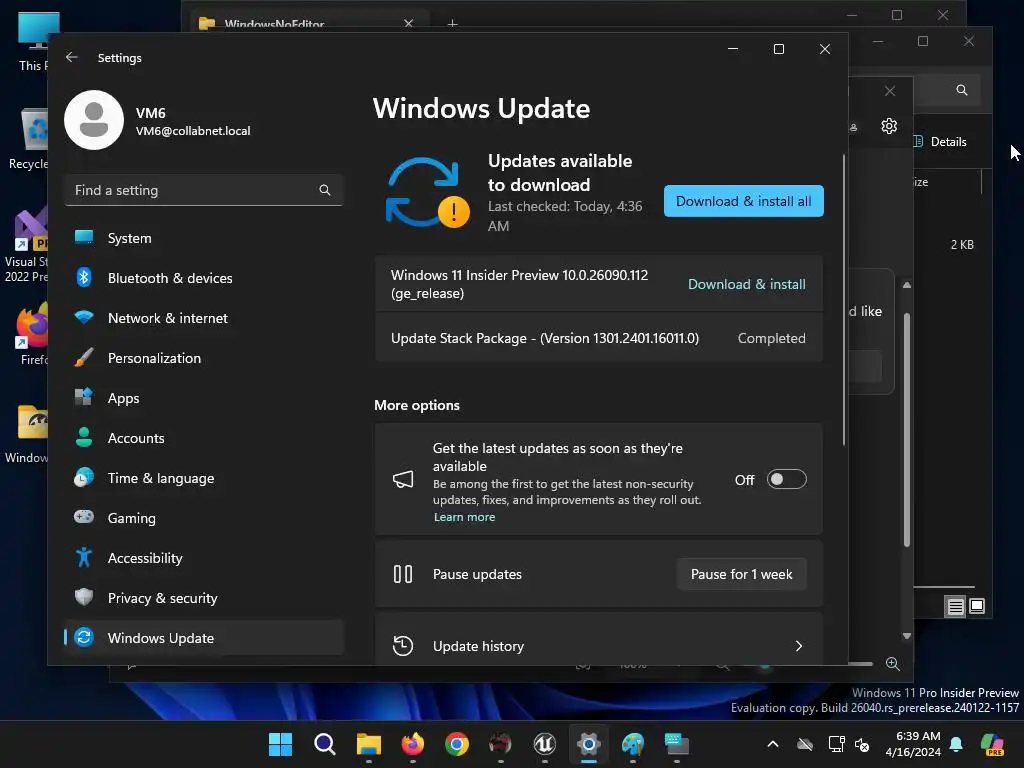Click Update Stack Package Completed status
This screenshot has width=1024, height=768.
tap(771, 338)
